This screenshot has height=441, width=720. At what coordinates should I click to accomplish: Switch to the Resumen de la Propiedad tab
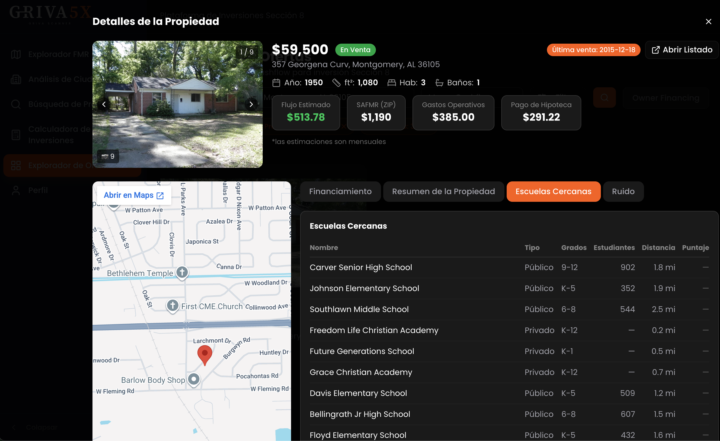coord(443,192)
